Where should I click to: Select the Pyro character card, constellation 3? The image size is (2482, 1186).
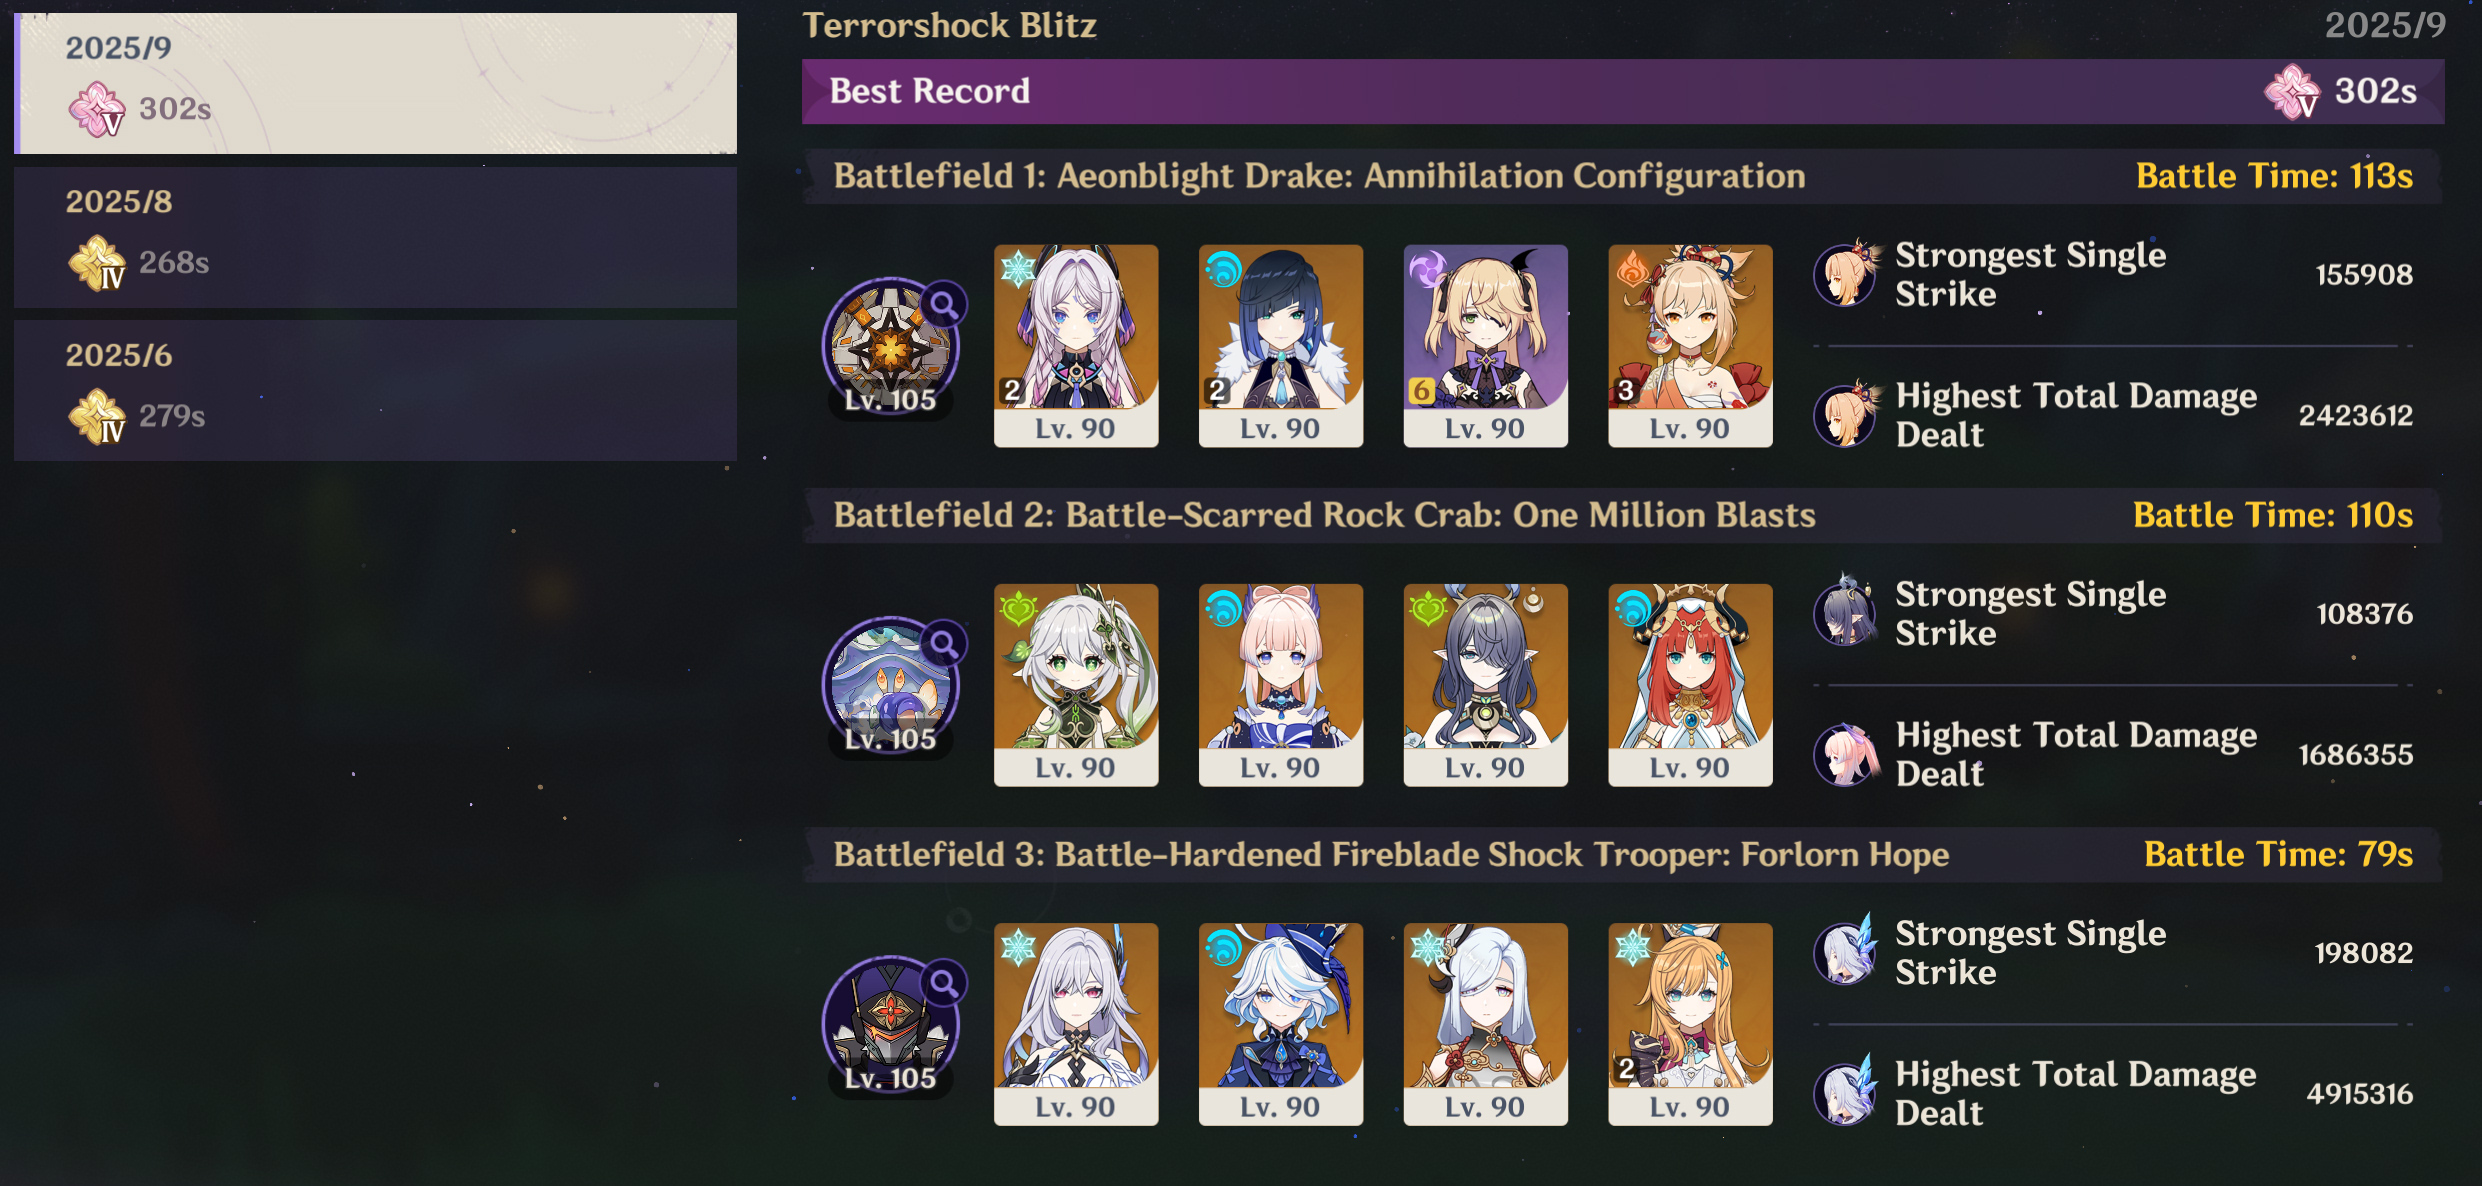coord(1690,345)
